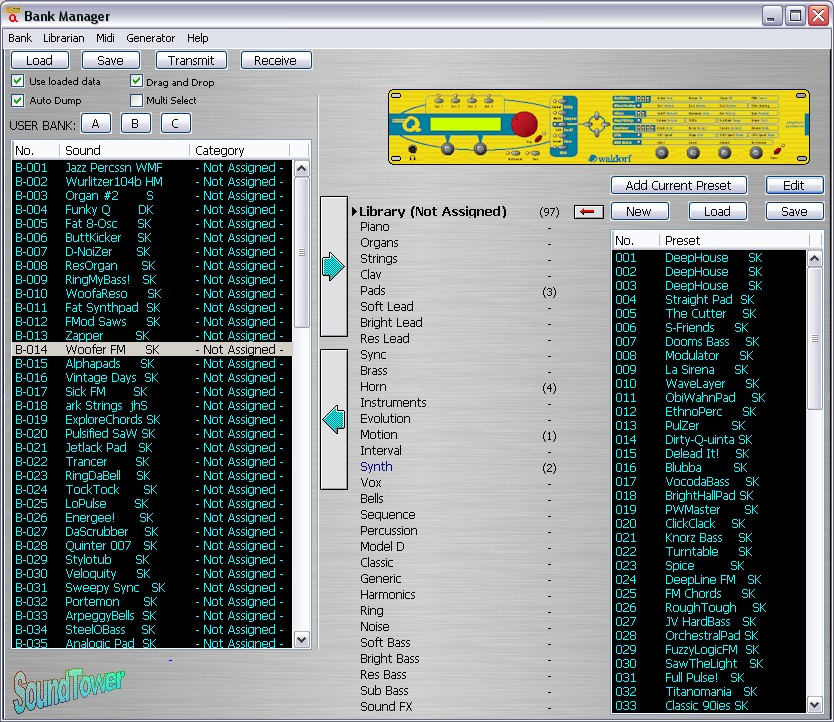The image size is (834, 722).
Task: Click the Bank Manager title bar icon
Action: tap(11, 16)
